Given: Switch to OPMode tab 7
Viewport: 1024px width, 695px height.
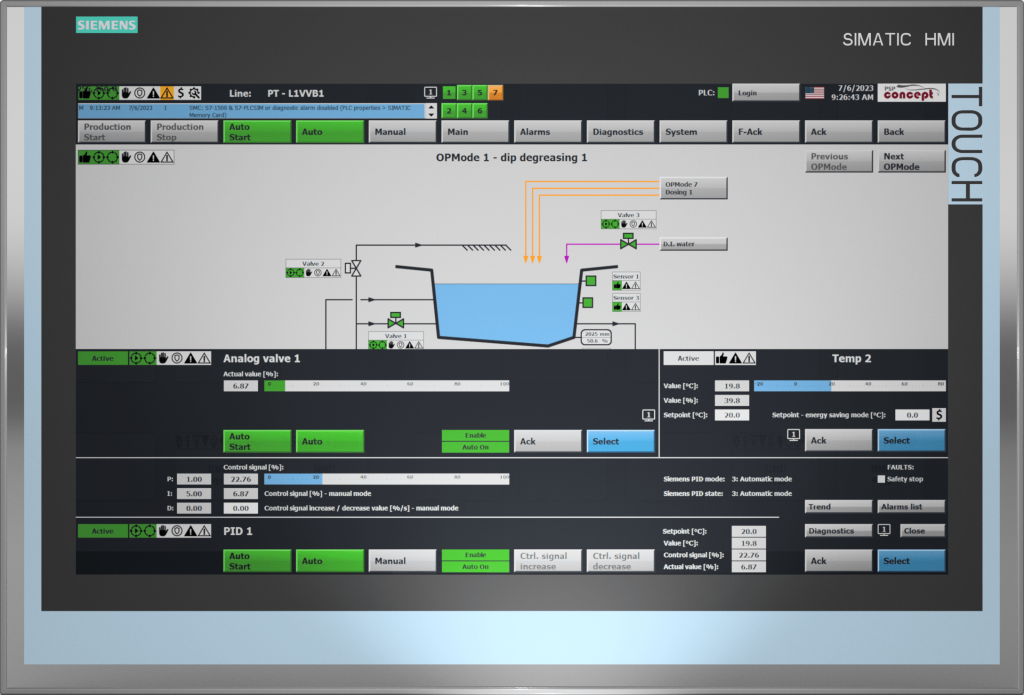Looking at the screenshot, I should click(x=495, y=93).
